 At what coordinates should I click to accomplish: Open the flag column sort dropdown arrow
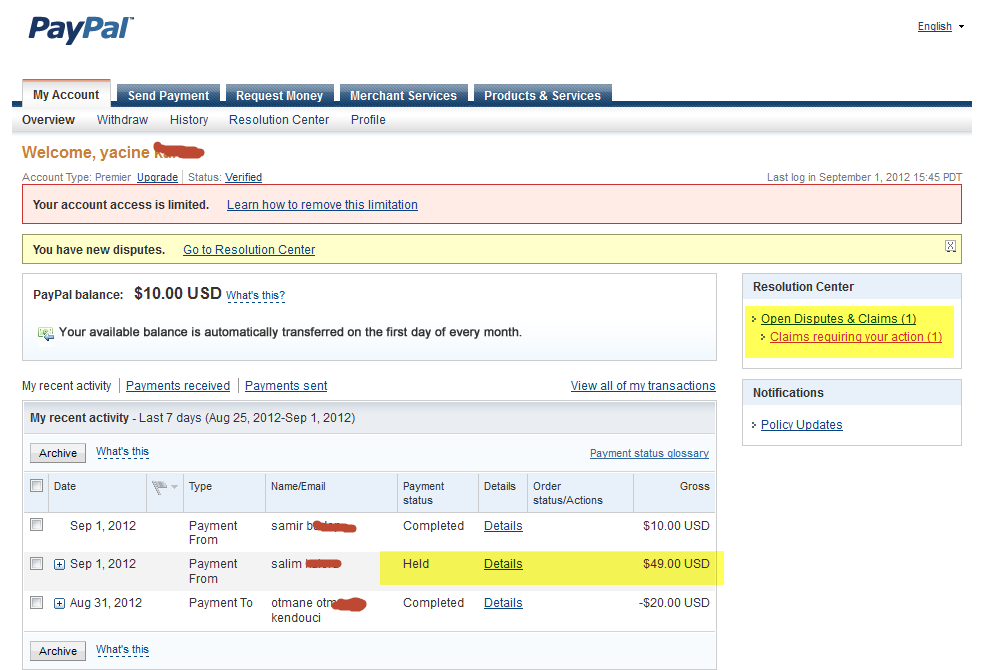tap(174, 487)
